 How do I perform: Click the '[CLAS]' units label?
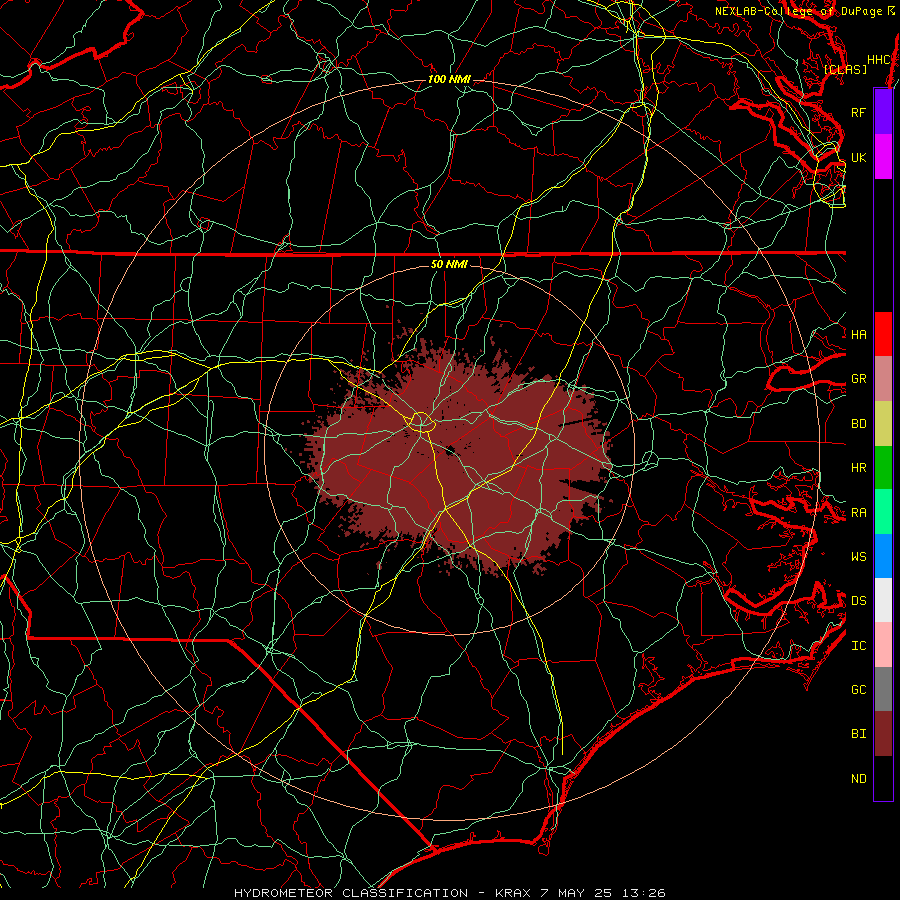click(x=845, y=69)
